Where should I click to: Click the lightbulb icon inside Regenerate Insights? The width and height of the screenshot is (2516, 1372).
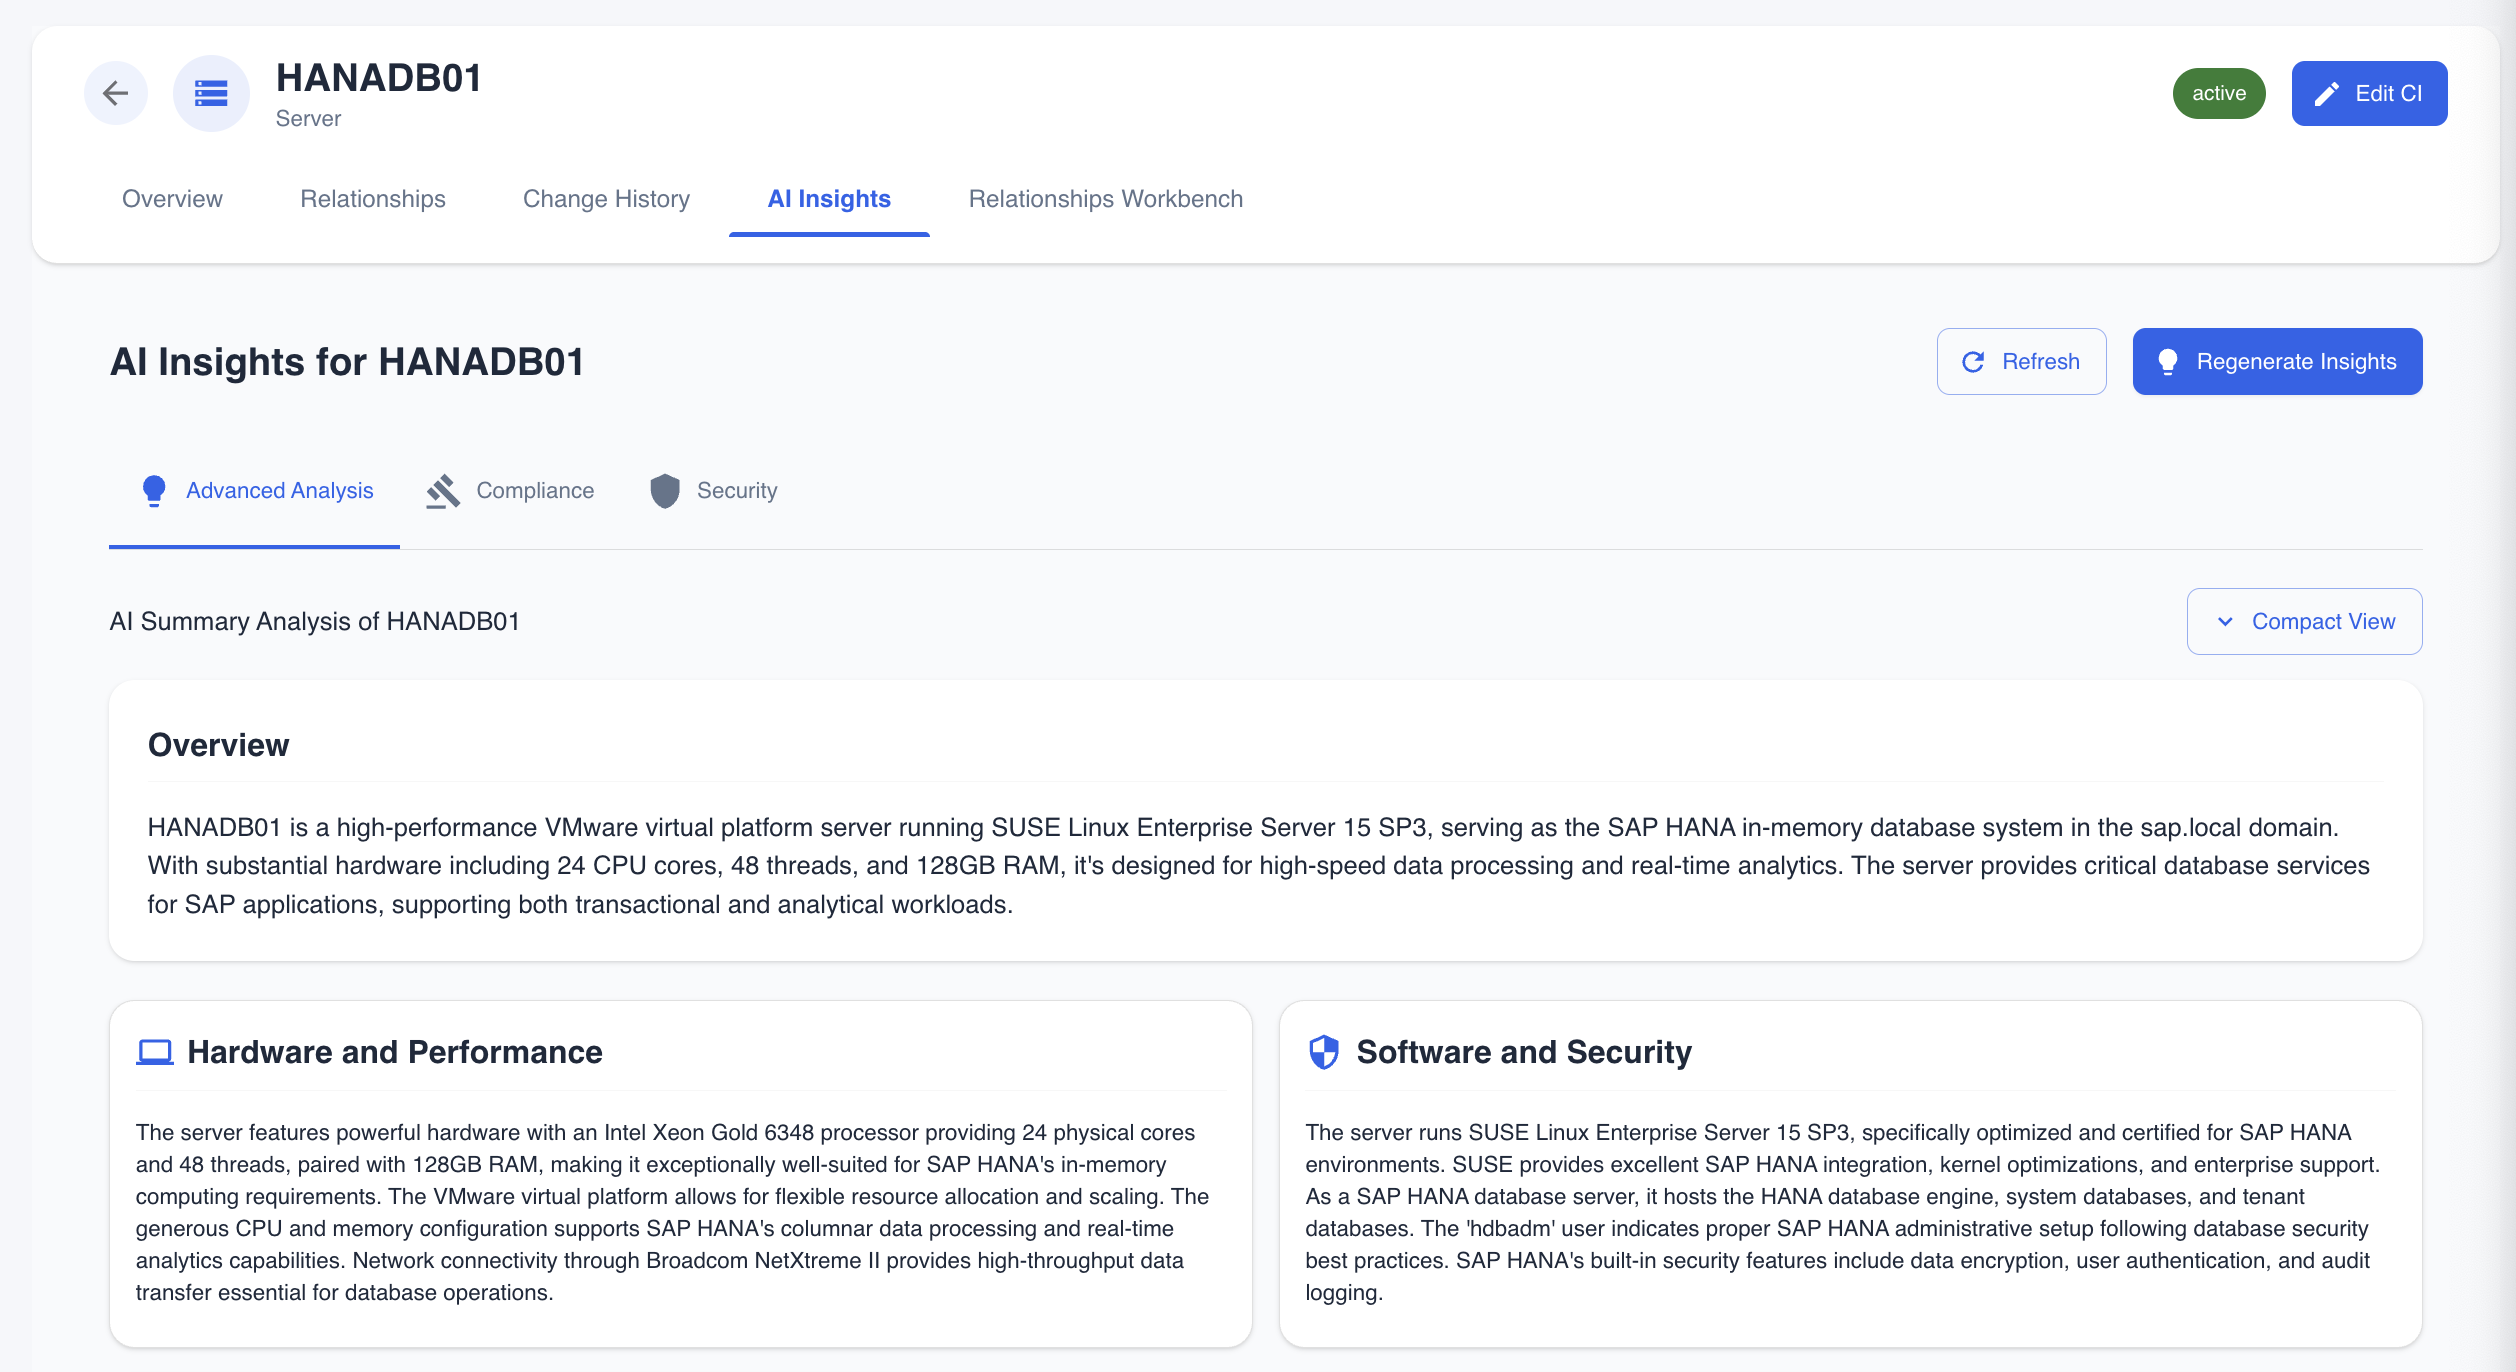[2169, 361]
